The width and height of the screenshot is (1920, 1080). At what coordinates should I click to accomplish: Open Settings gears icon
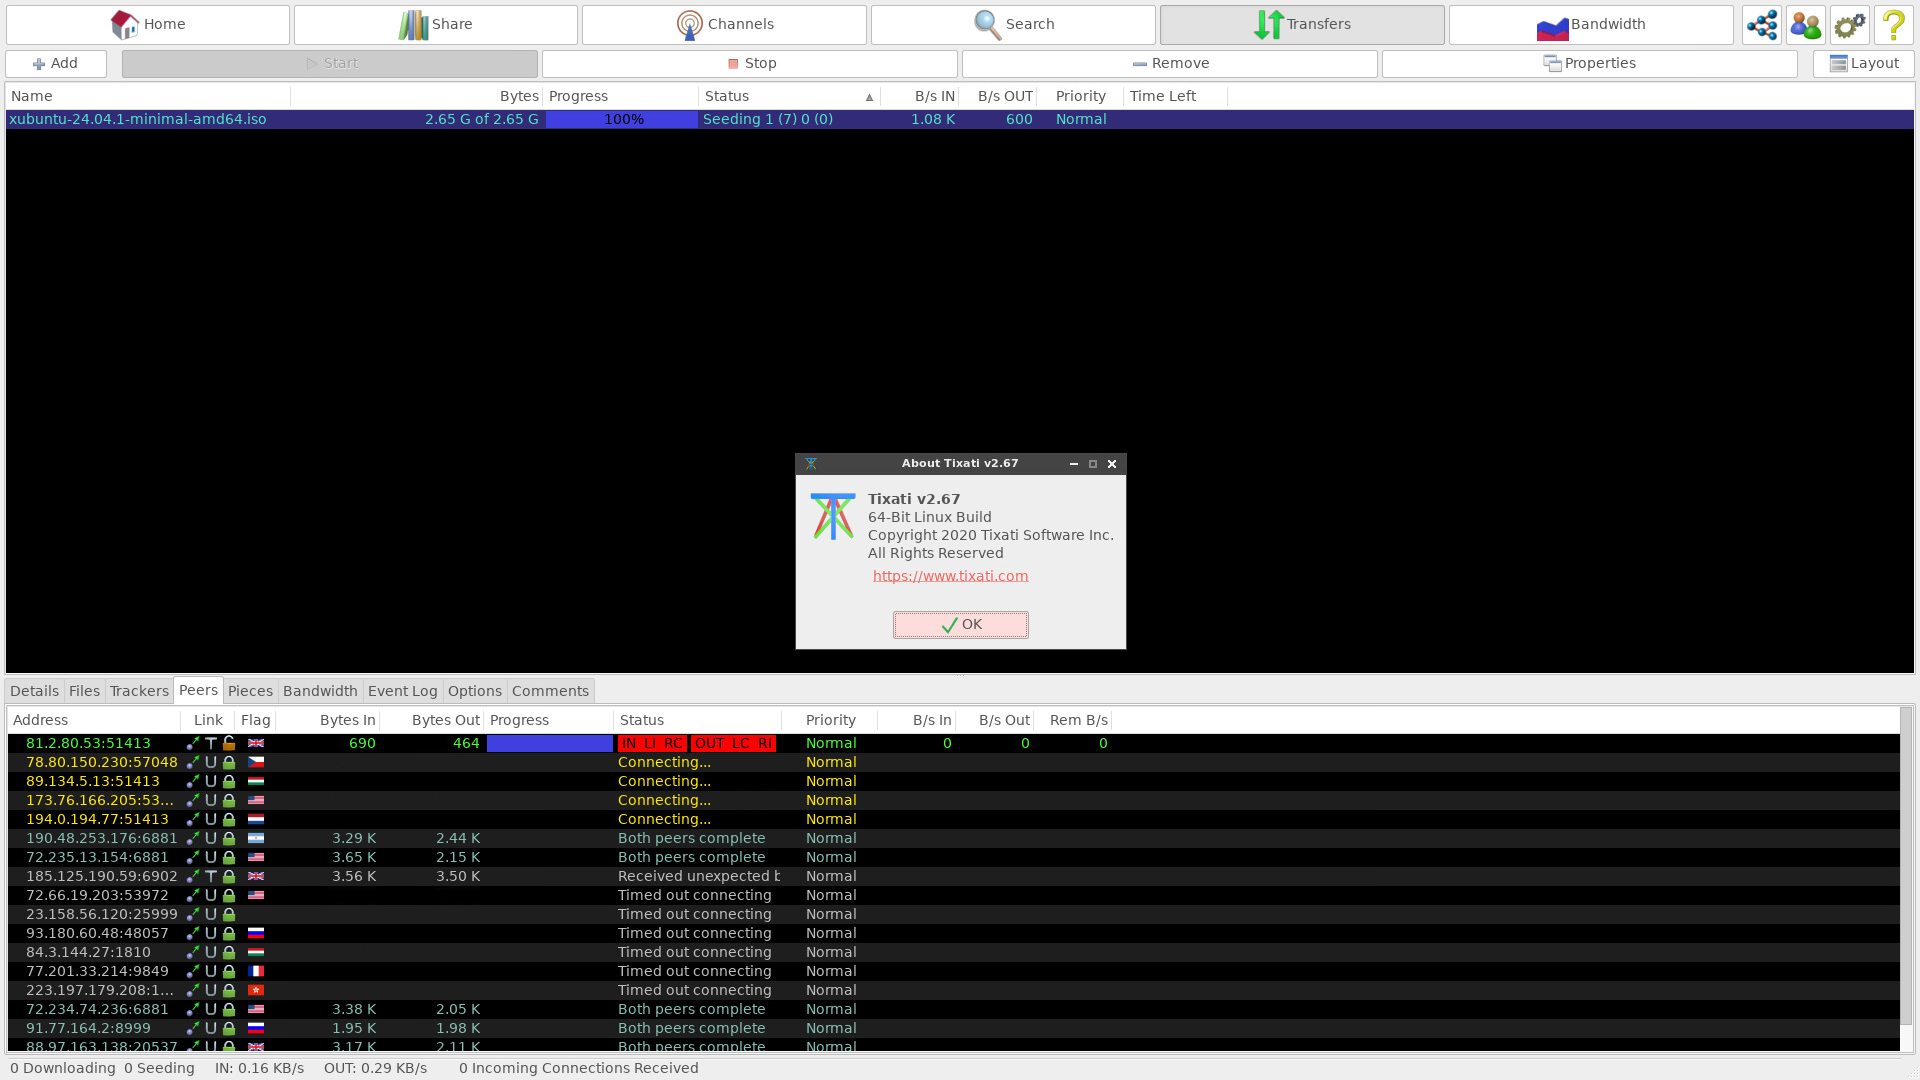pos(1849,24)
